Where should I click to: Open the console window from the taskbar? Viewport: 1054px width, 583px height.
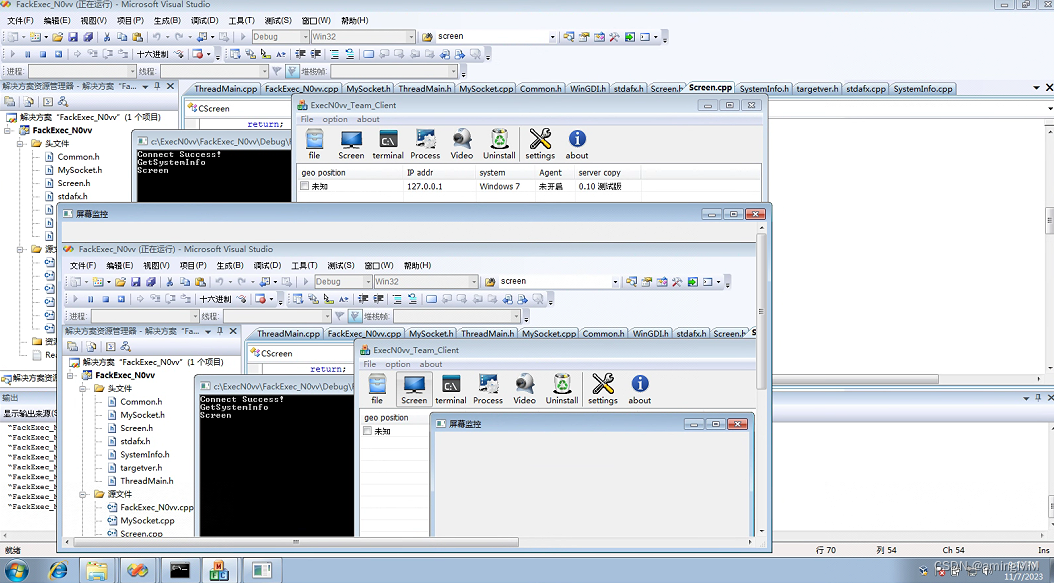(179, 570)
